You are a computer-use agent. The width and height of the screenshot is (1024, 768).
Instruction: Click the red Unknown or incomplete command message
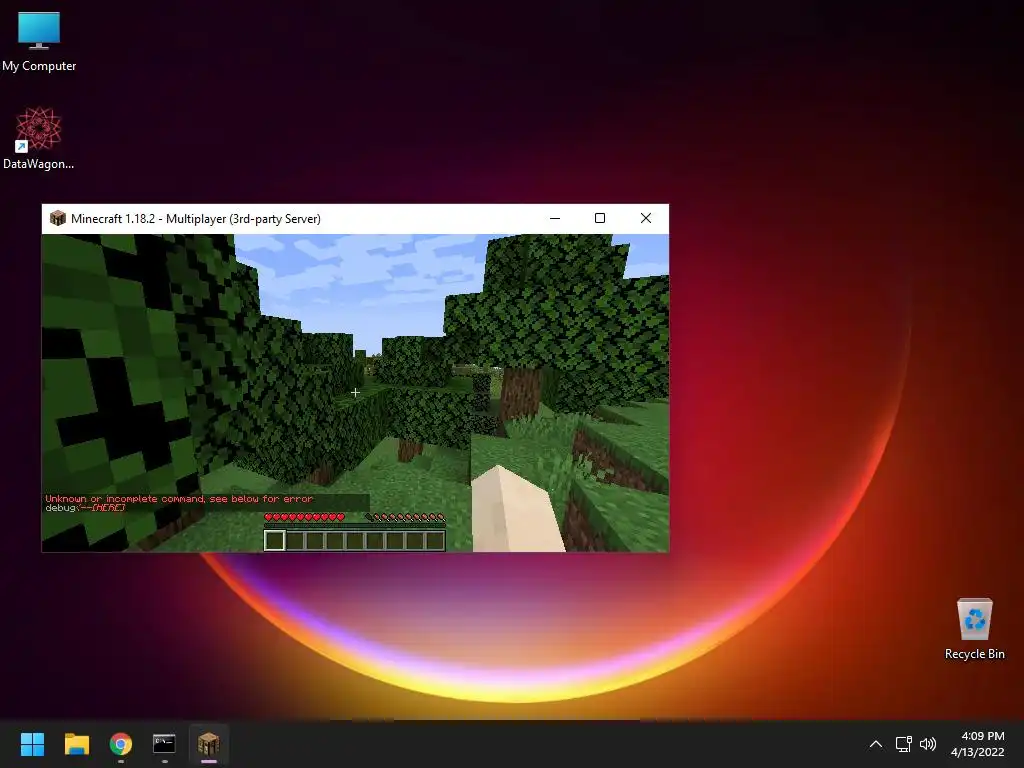[x=179, y=499]
